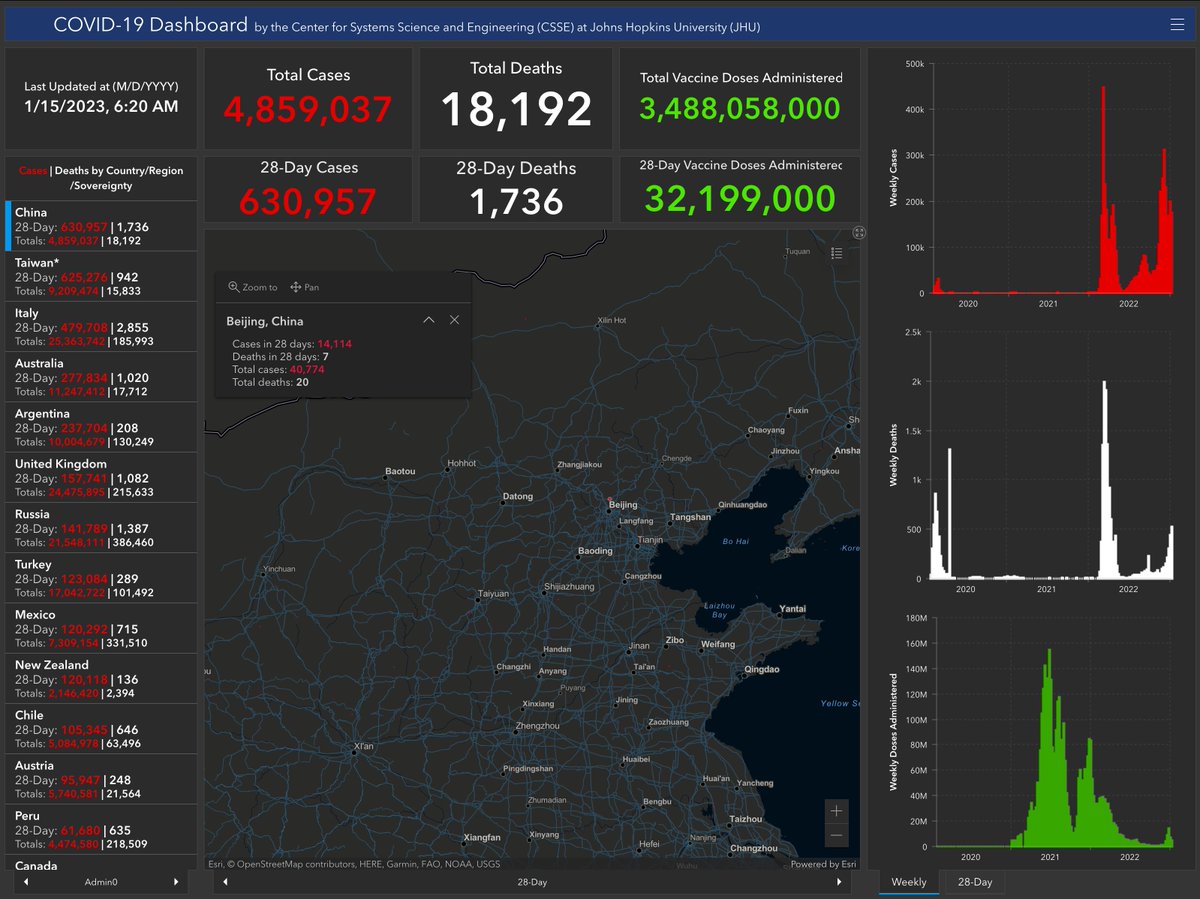Screen dimensions: 1200x899
Task: Click the Qingdao label on map
Action: (x=760, y=670)
